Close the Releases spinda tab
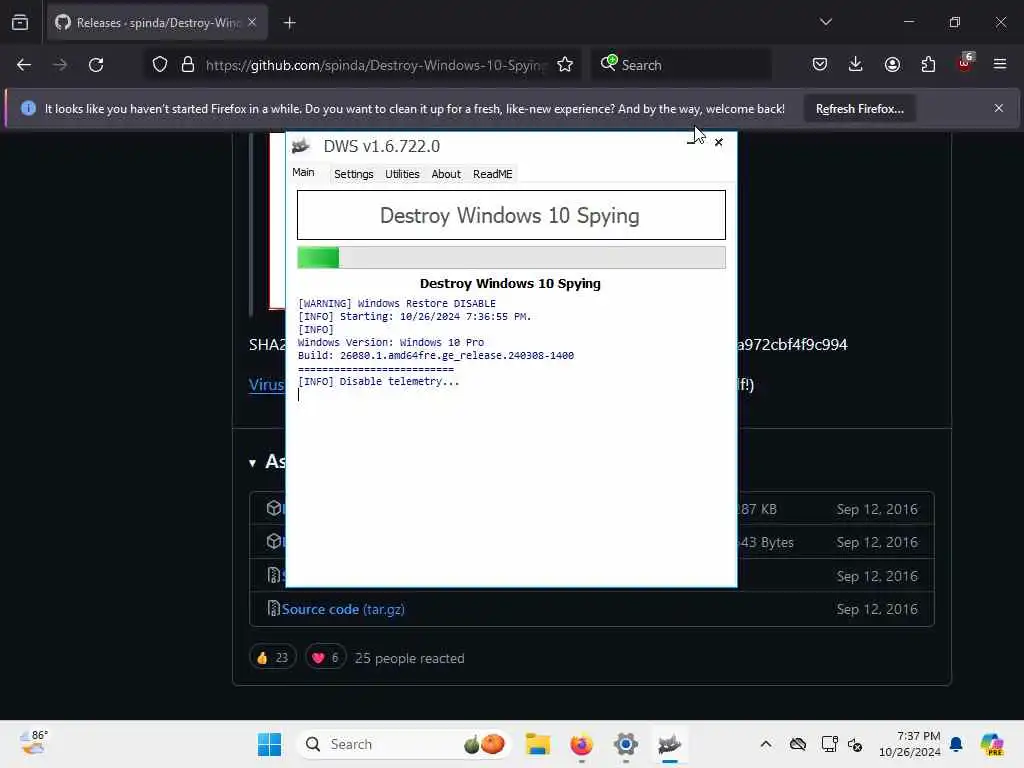 point(252,22)
